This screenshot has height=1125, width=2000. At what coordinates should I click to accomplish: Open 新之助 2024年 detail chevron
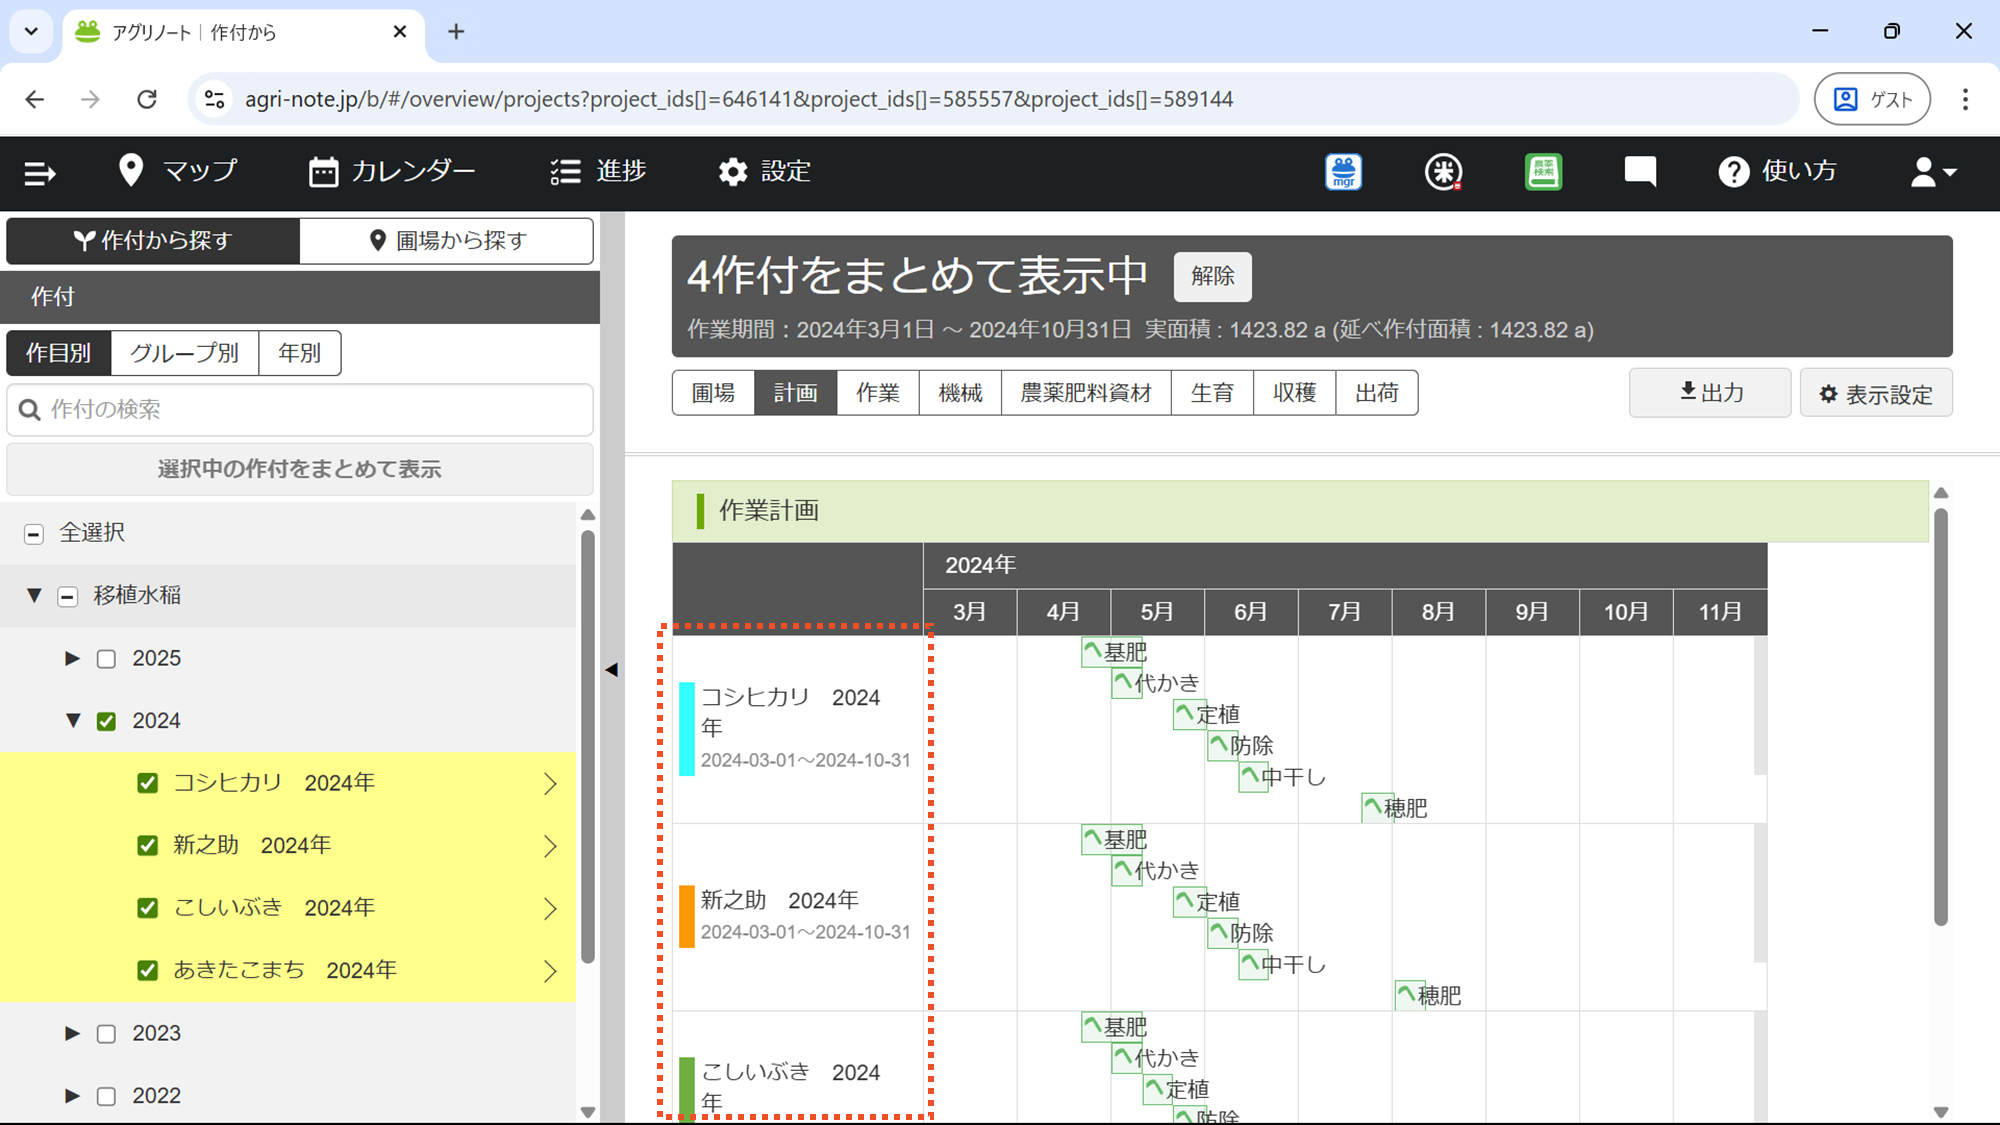click(550, 846)
